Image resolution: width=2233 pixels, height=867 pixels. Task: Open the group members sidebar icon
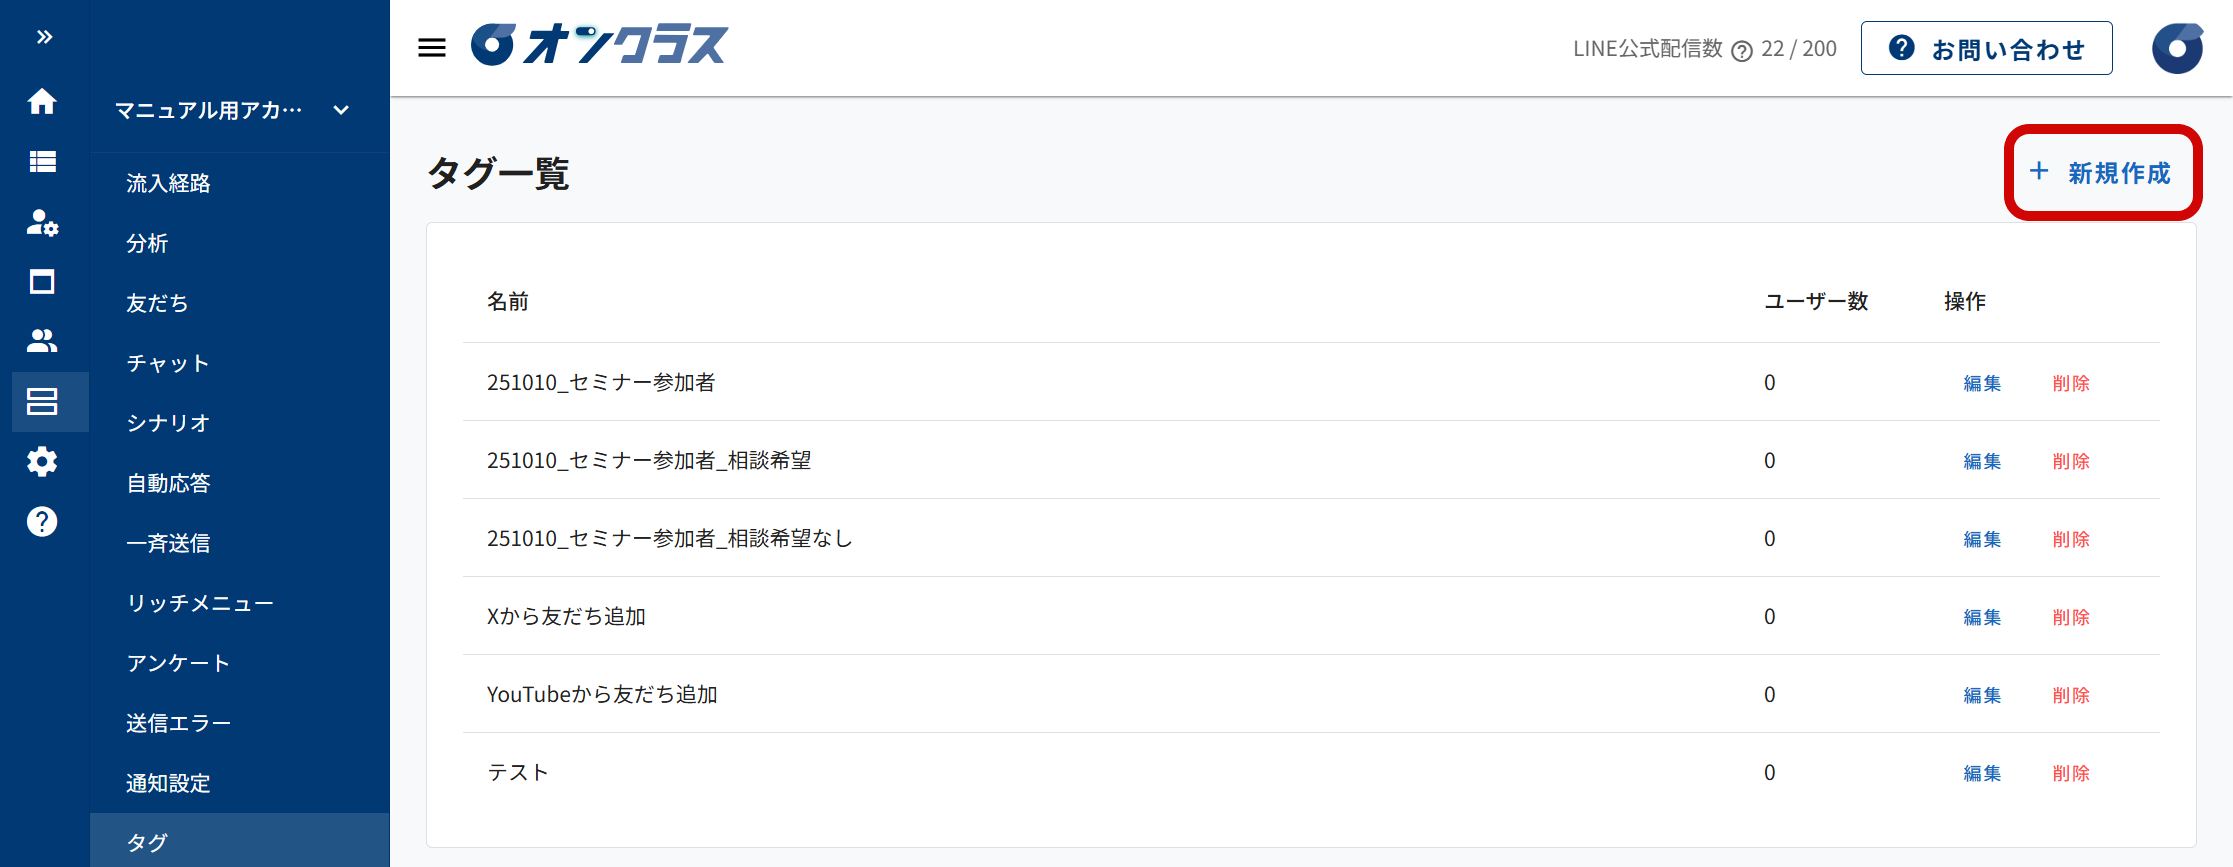tap(42, 341)
